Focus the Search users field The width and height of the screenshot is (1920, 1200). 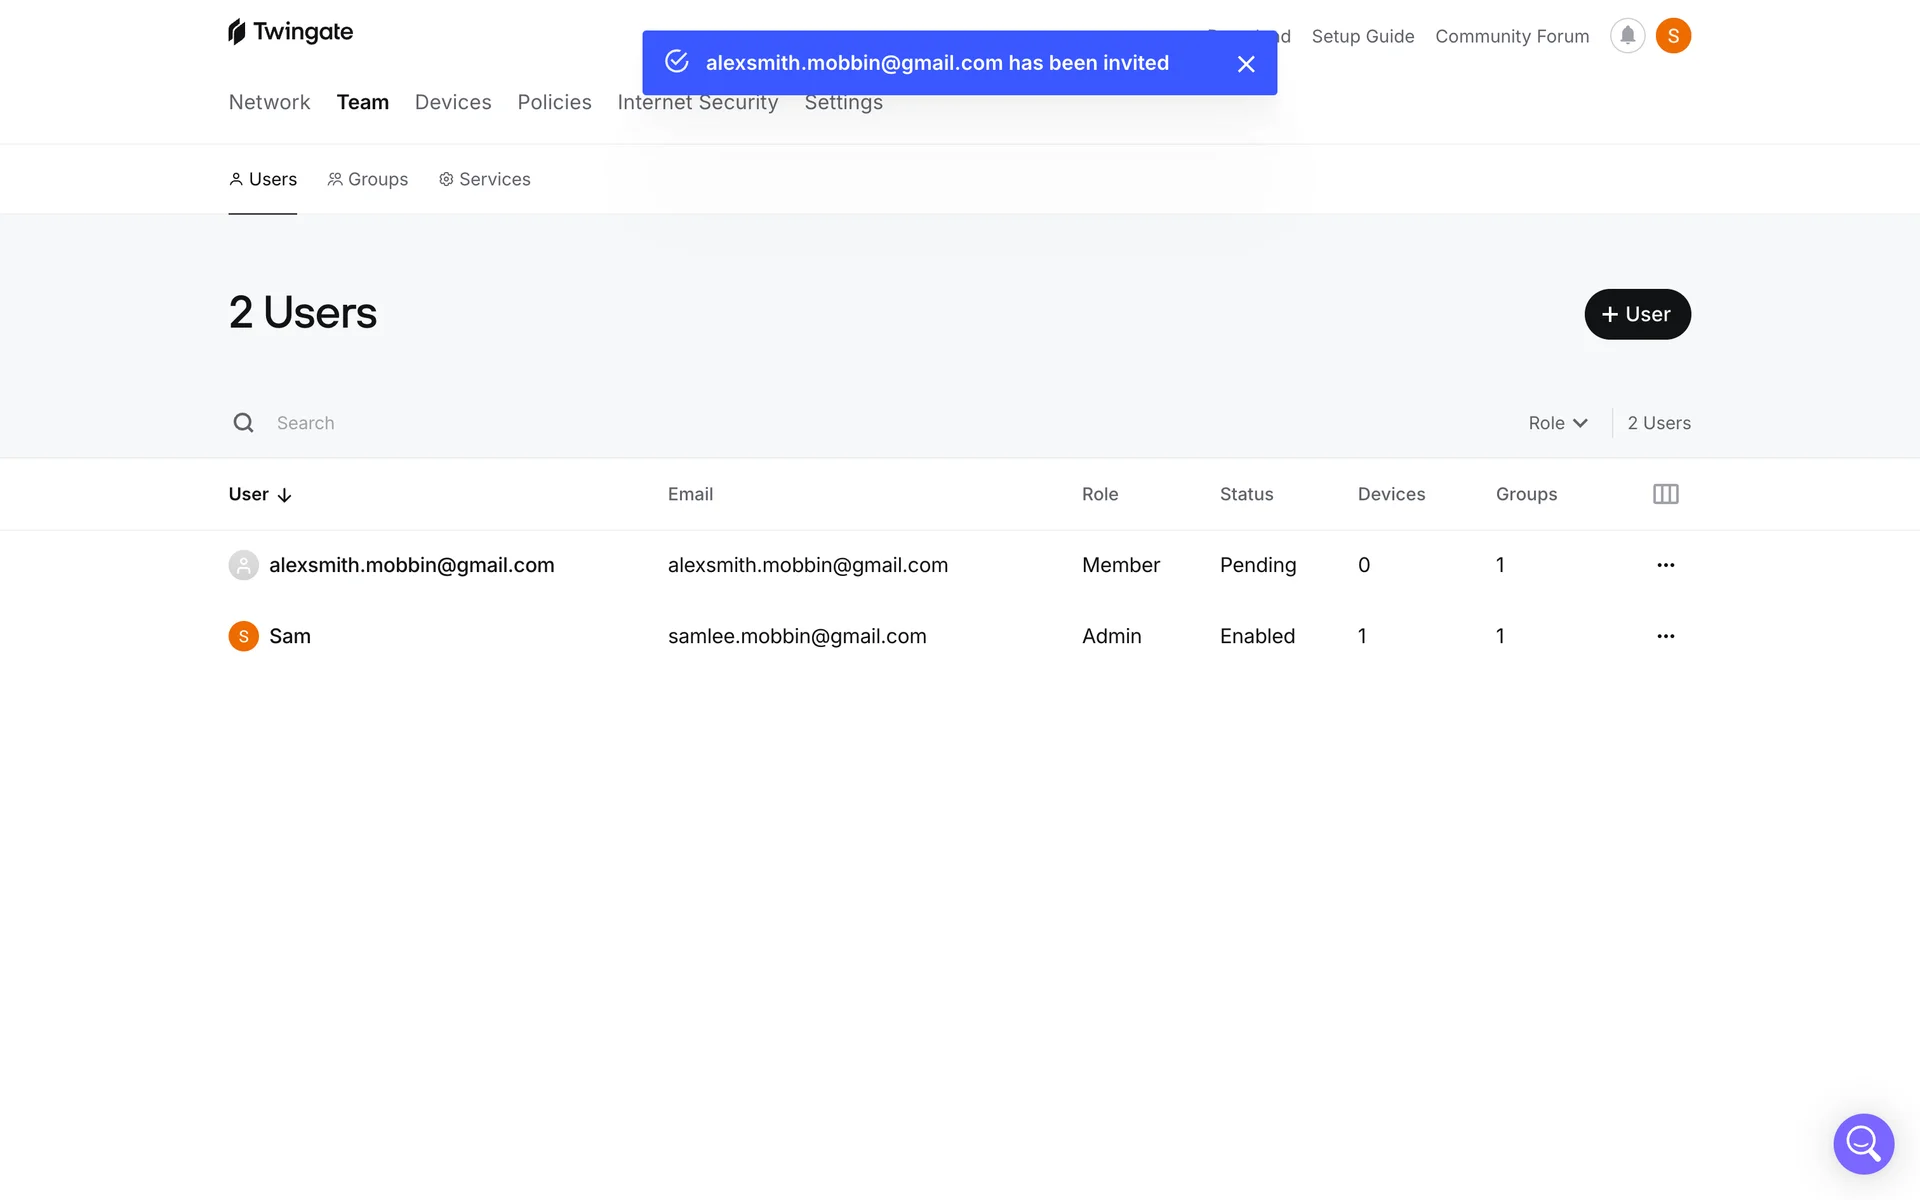point(600,423)
